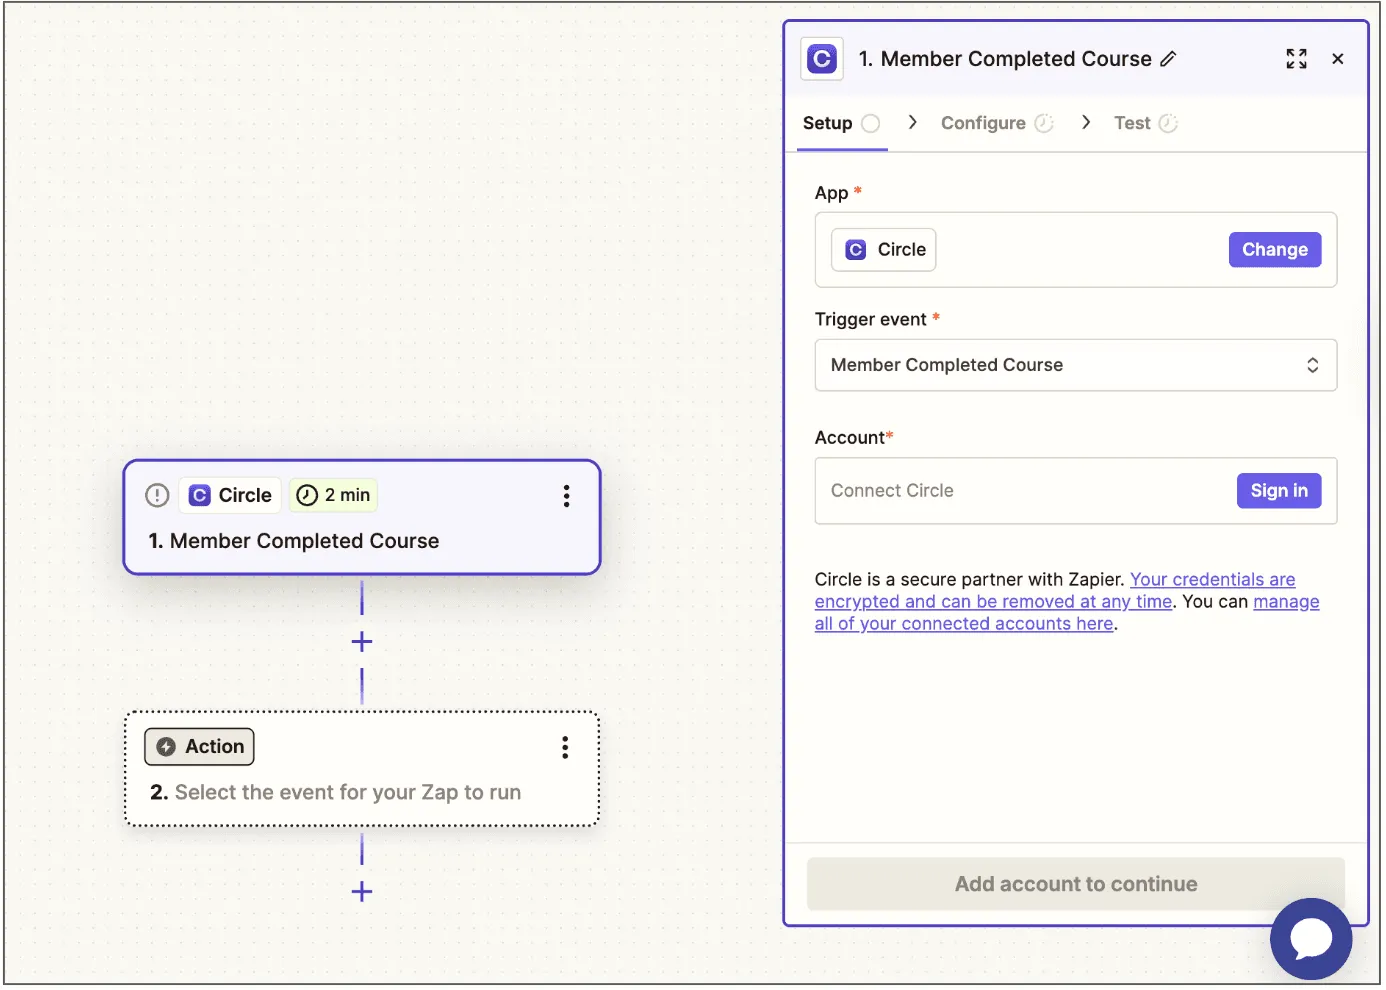Expand the panel to full screen

pos(1296,59)
